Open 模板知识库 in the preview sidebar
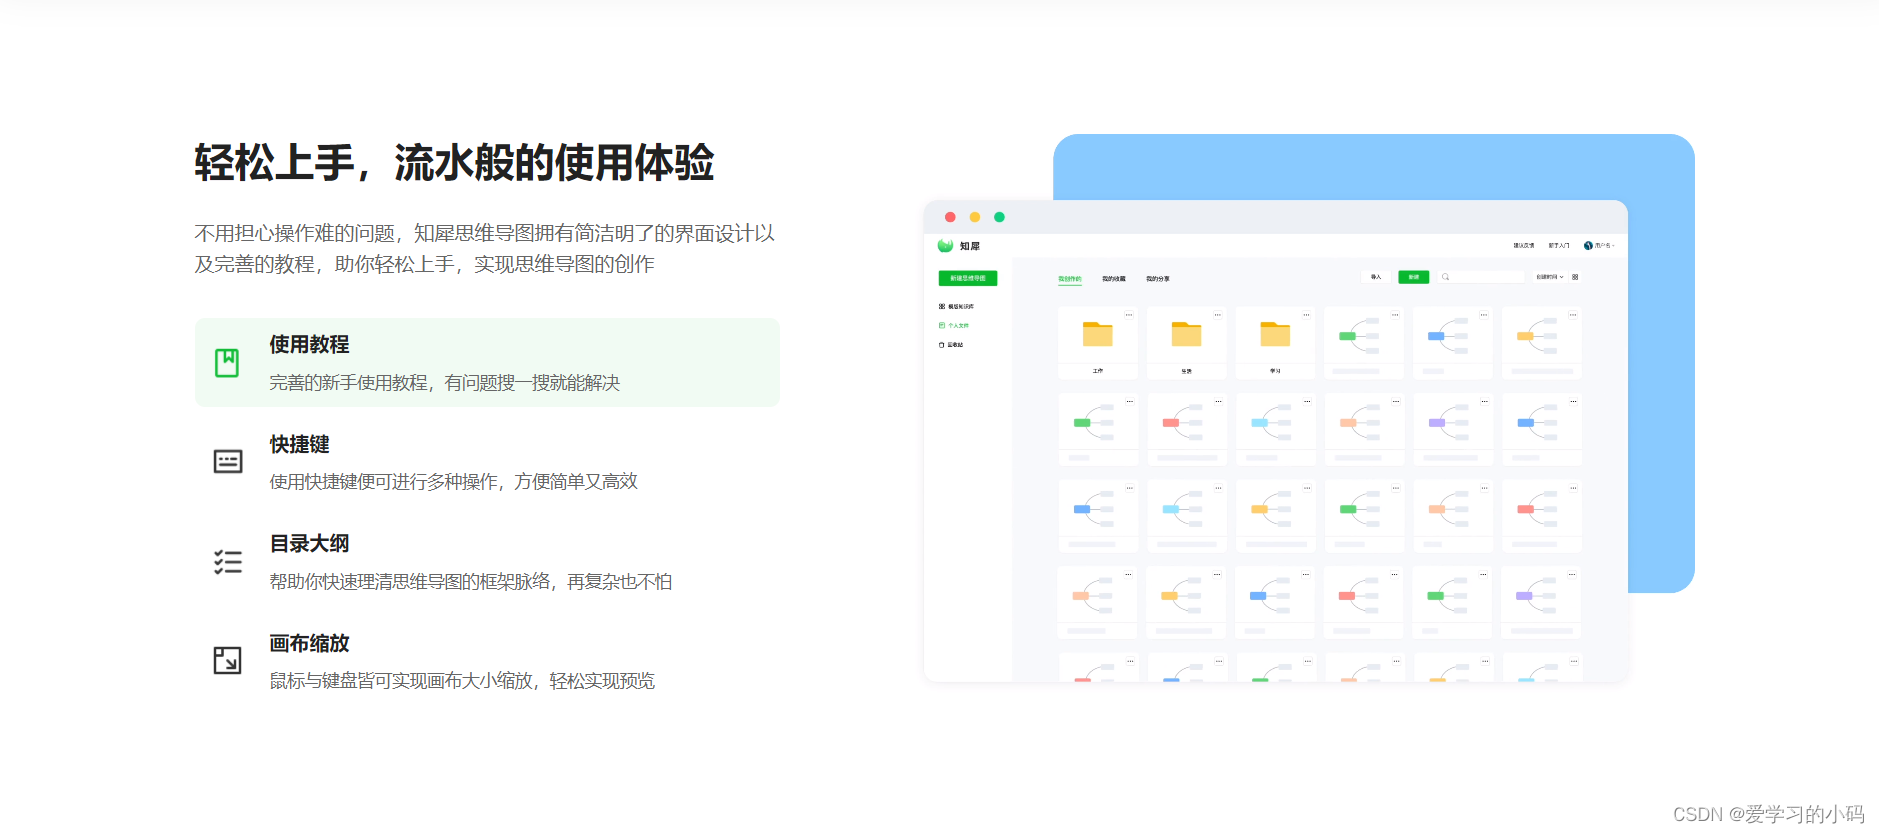The height and width of the screenshot is (833, 1879). [x=956, y=307]
